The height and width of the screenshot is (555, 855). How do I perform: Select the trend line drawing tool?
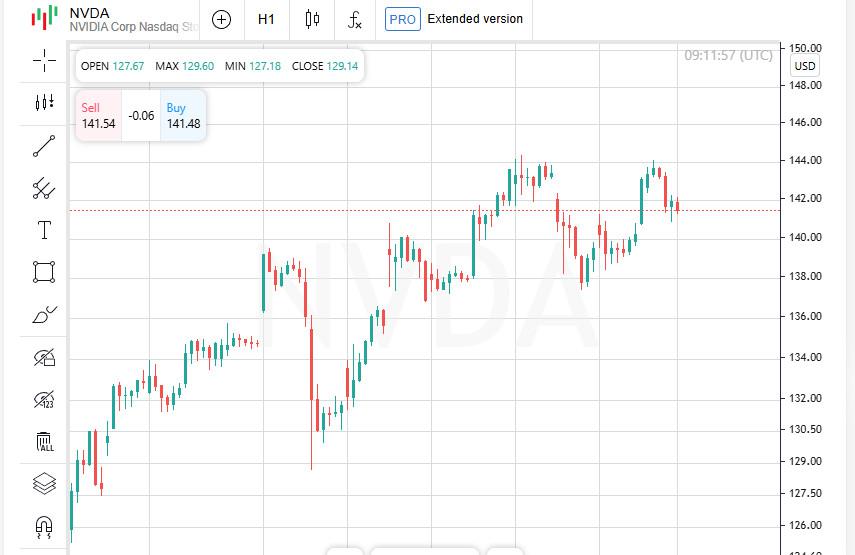pyautogui.click(x=44, y=146)
